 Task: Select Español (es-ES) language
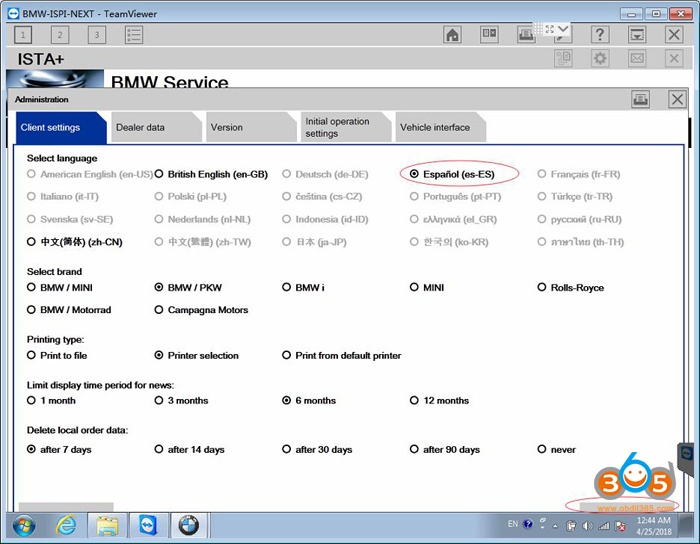414,174
